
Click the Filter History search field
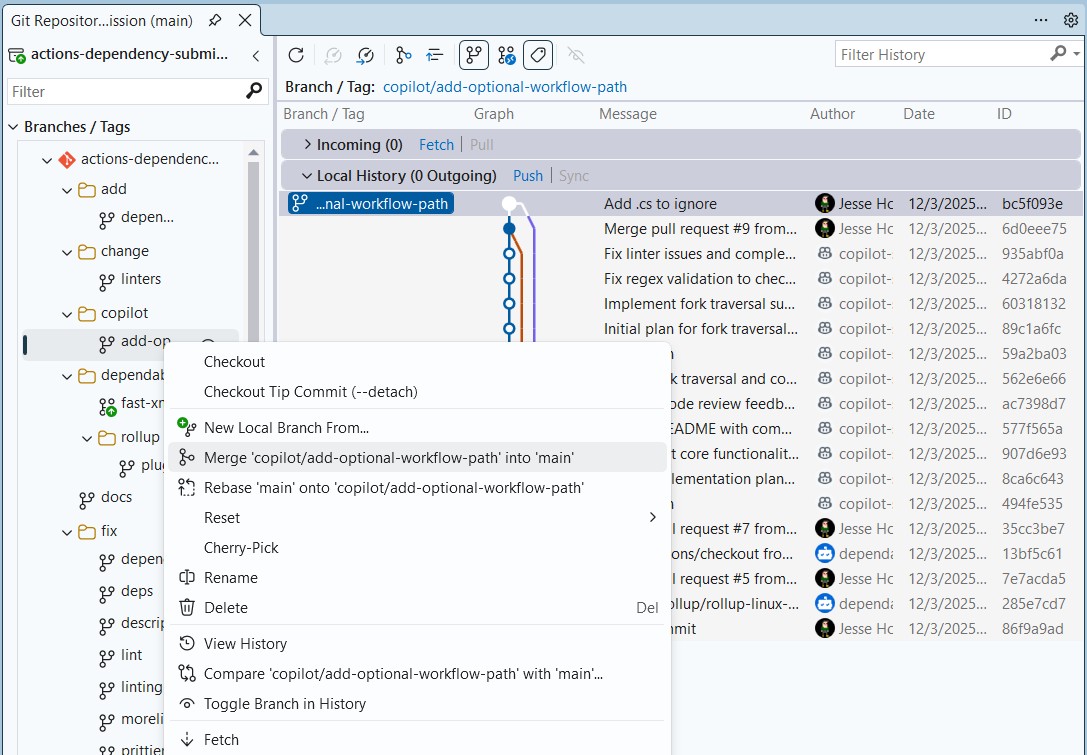pyautogui.click(x=943, y=55)
